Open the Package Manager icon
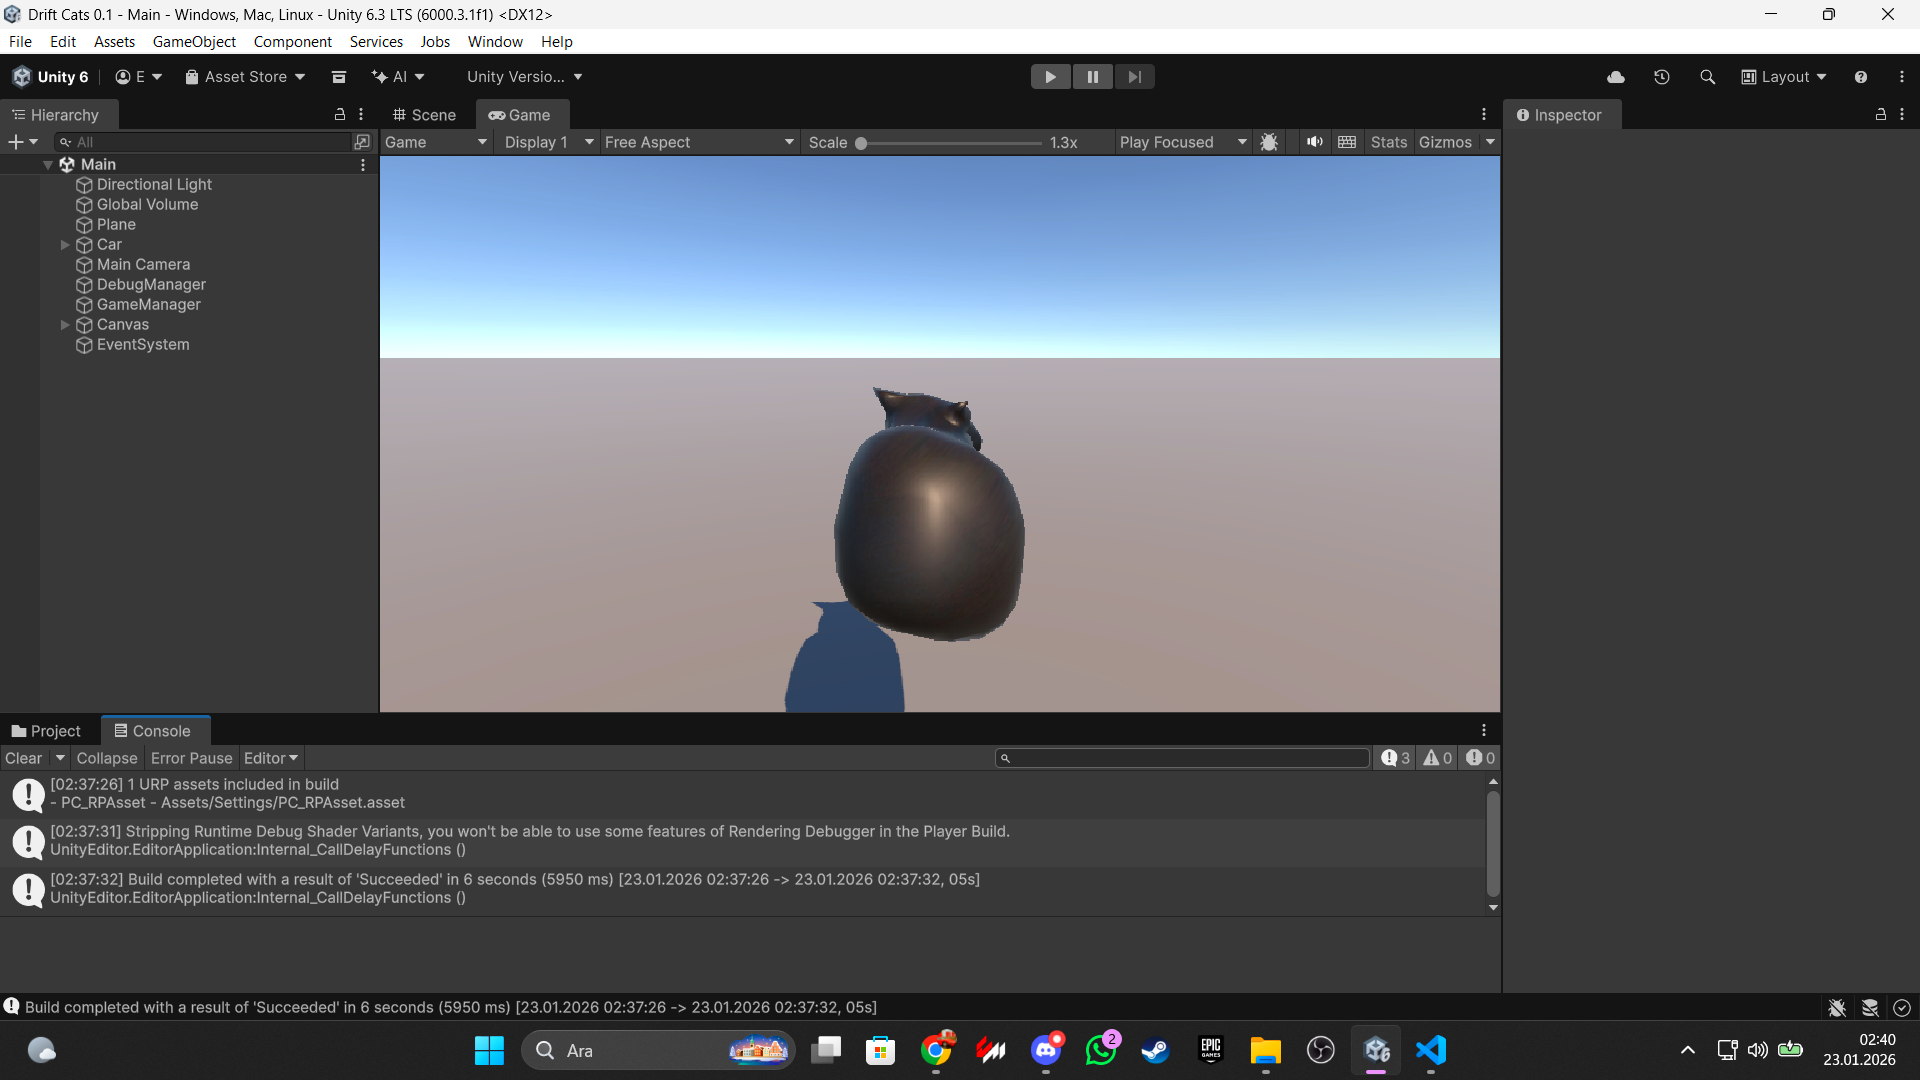Image resolution: width=1920 pixels, height=1080 pixels. point(339,77)
